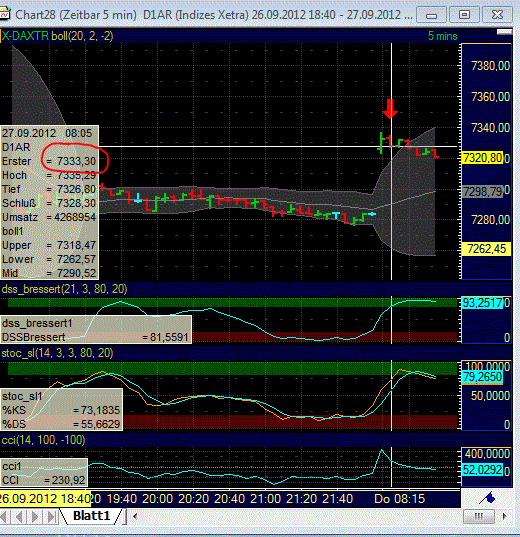Image resolution: width=520 pixels, height=537 pixels.
Task: Click the grey 7298,79 price marker
Action: pos(482,192)
